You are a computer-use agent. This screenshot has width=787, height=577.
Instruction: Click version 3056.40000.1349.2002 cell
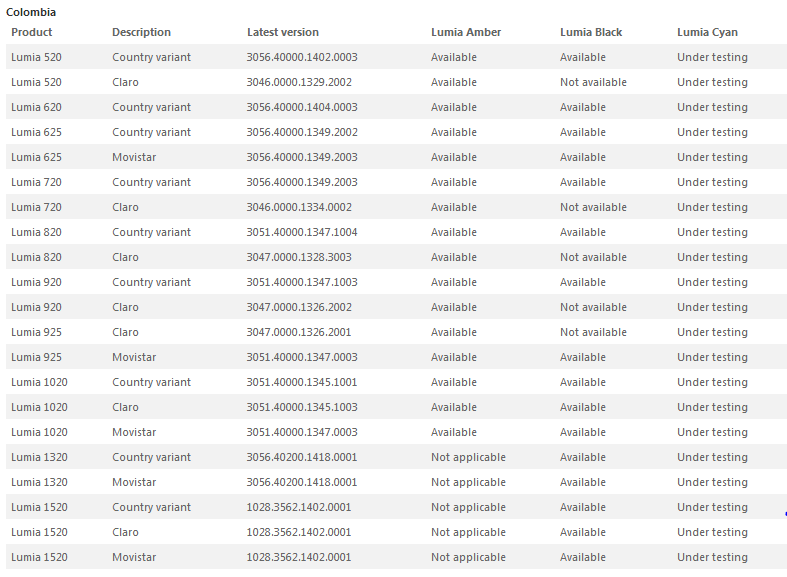click(302, 132)
